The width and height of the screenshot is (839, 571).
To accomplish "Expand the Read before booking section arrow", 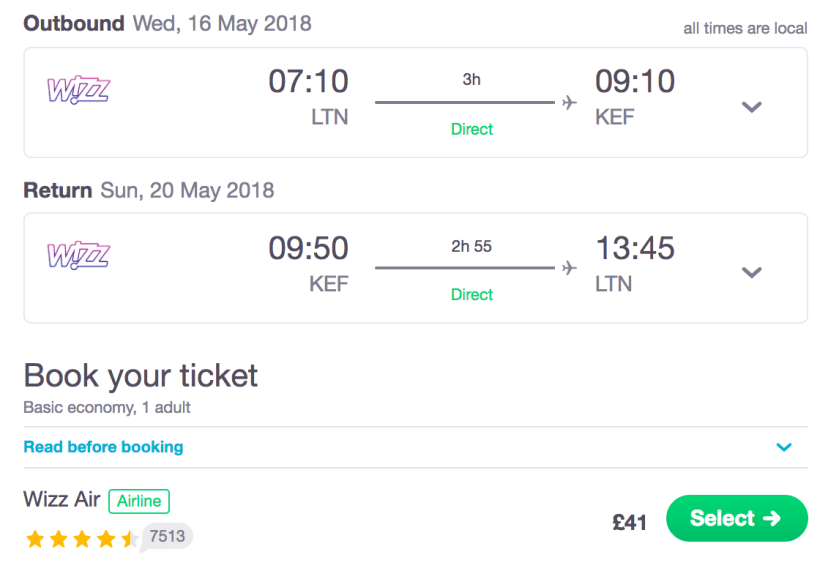I will [x=784, y=448].
